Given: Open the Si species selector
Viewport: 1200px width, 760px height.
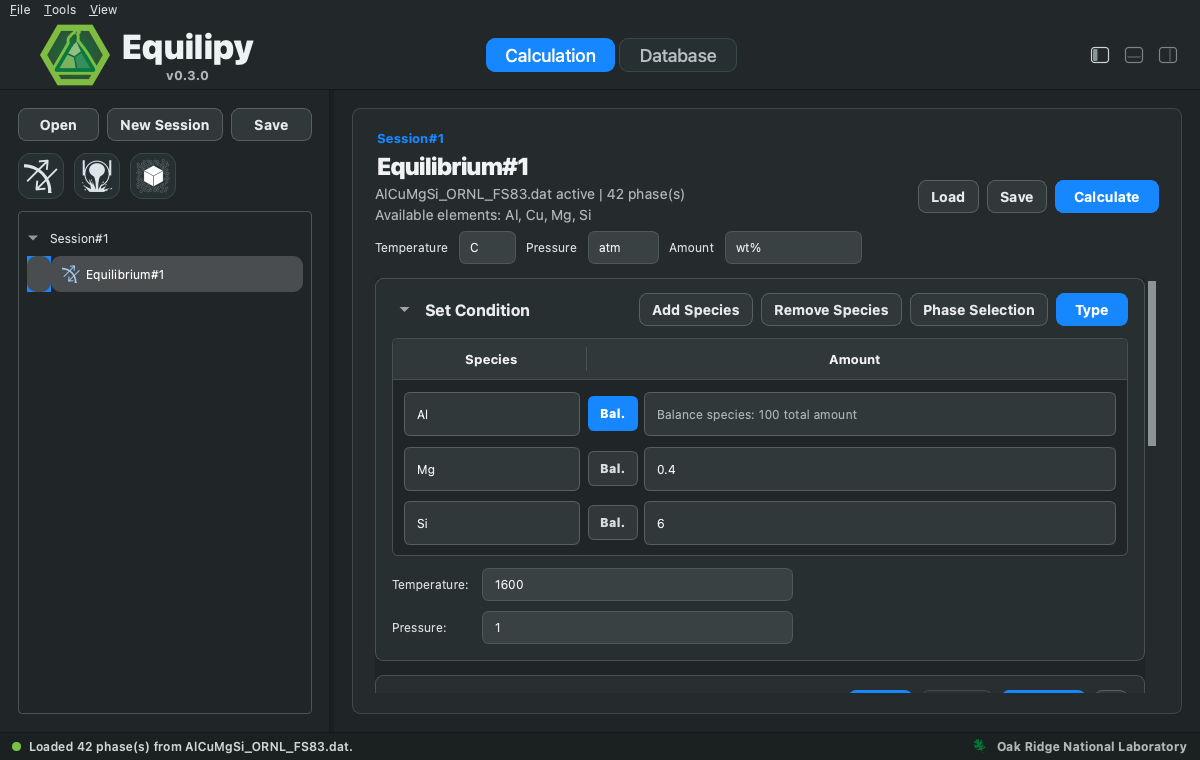Looking at the screenshot, I should pyautogui.click(x=492, y=522).
